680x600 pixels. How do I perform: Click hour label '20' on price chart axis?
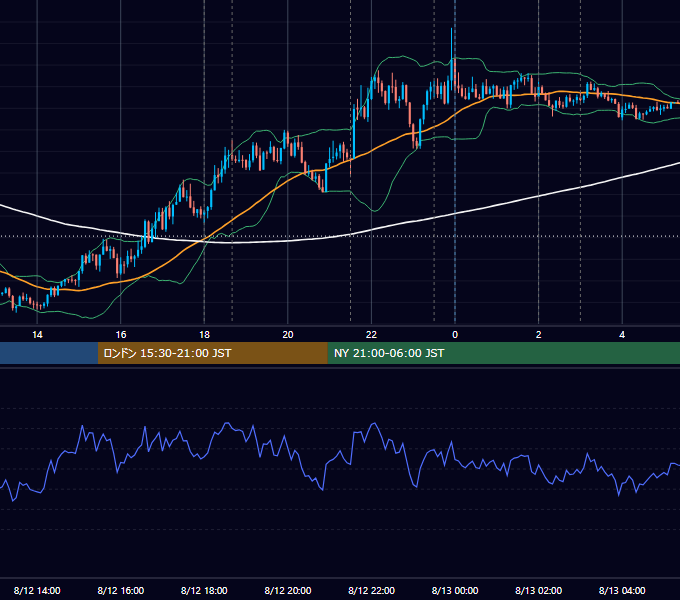click(x=288, y=335)
